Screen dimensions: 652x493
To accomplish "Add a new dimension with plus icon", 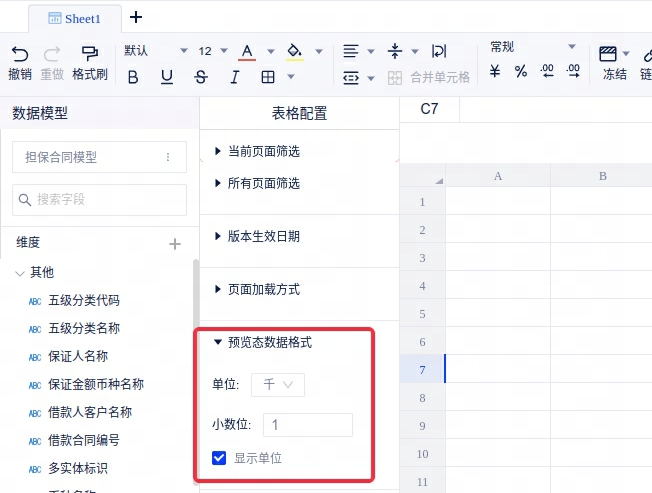I will click(x=175, y=243).
